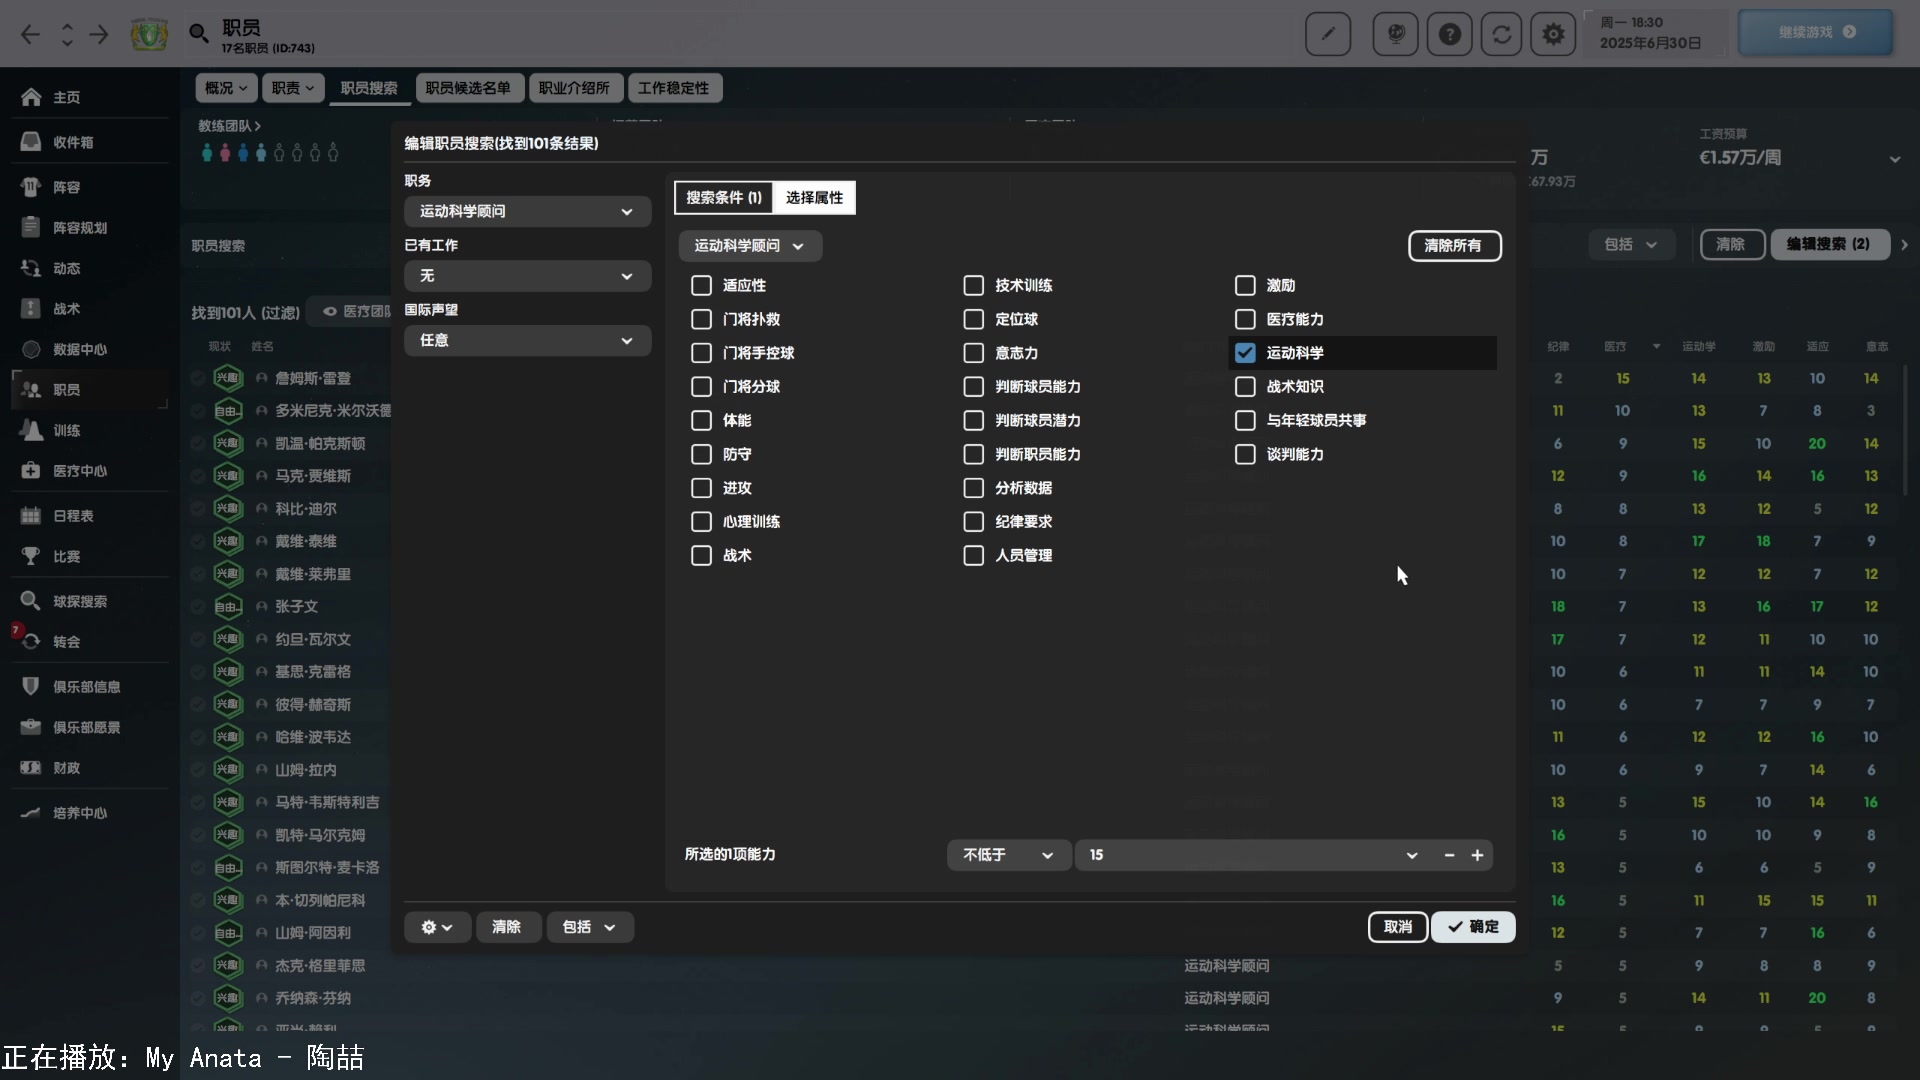Check the 人员管理 checkbox

click(973, 556)
